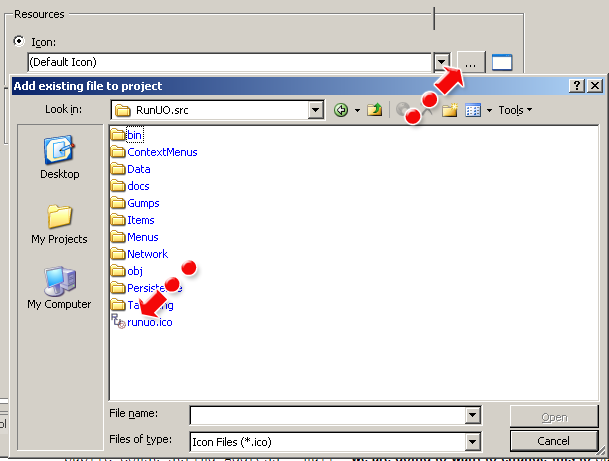Click the browse ellipsis button for icon

[x=471, y=63]
